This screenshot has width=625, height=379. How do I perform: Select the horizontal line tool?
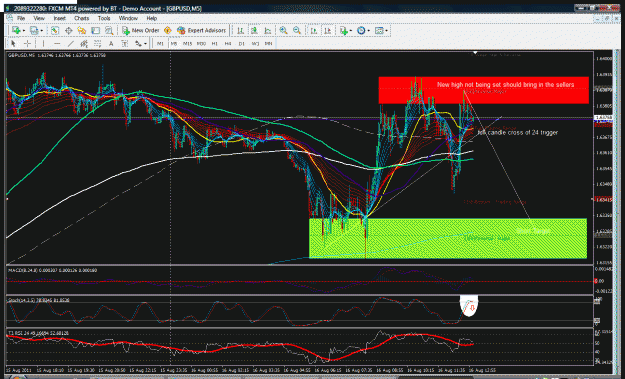(57, 43)
